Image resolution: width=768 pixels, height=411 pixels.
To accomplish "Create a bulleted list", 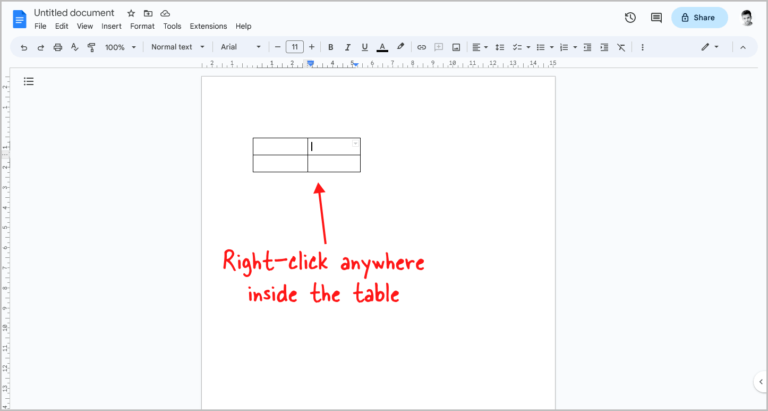I will 541,48.
